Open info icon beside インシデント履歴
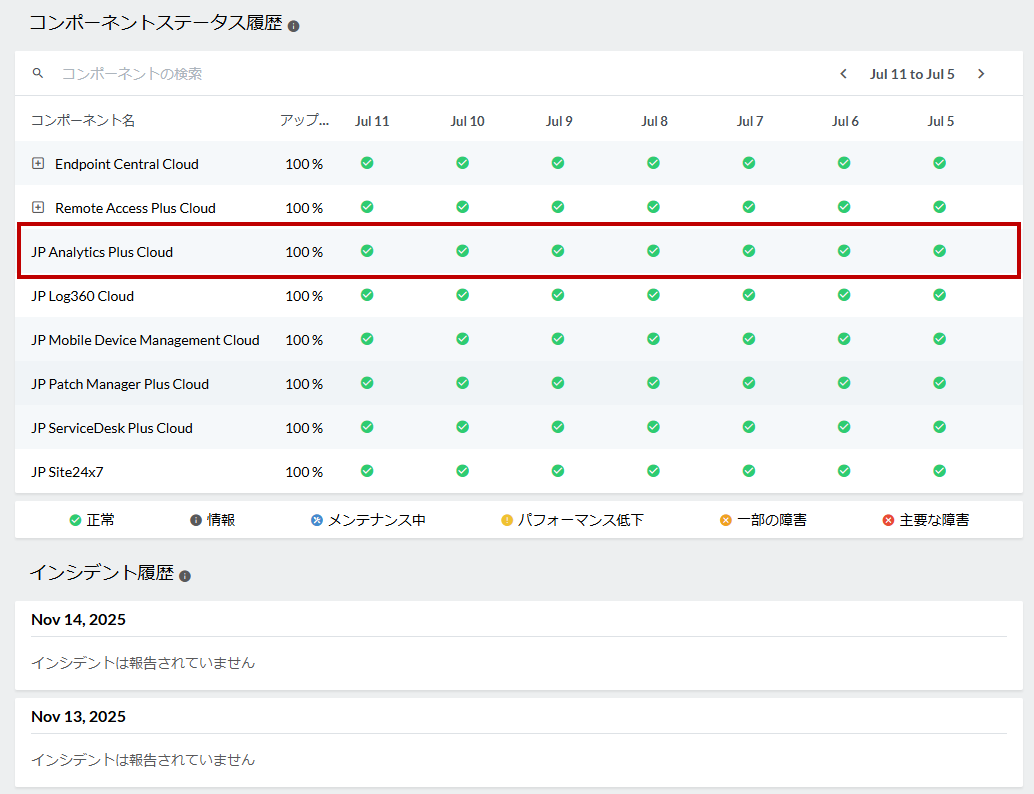The image size is (1034, 794). (x=185, y=576)
